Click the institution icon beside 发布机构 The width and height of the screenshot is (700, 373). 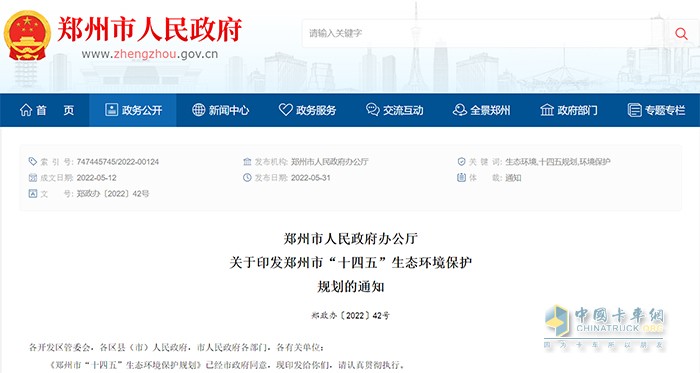pos(247,162)
